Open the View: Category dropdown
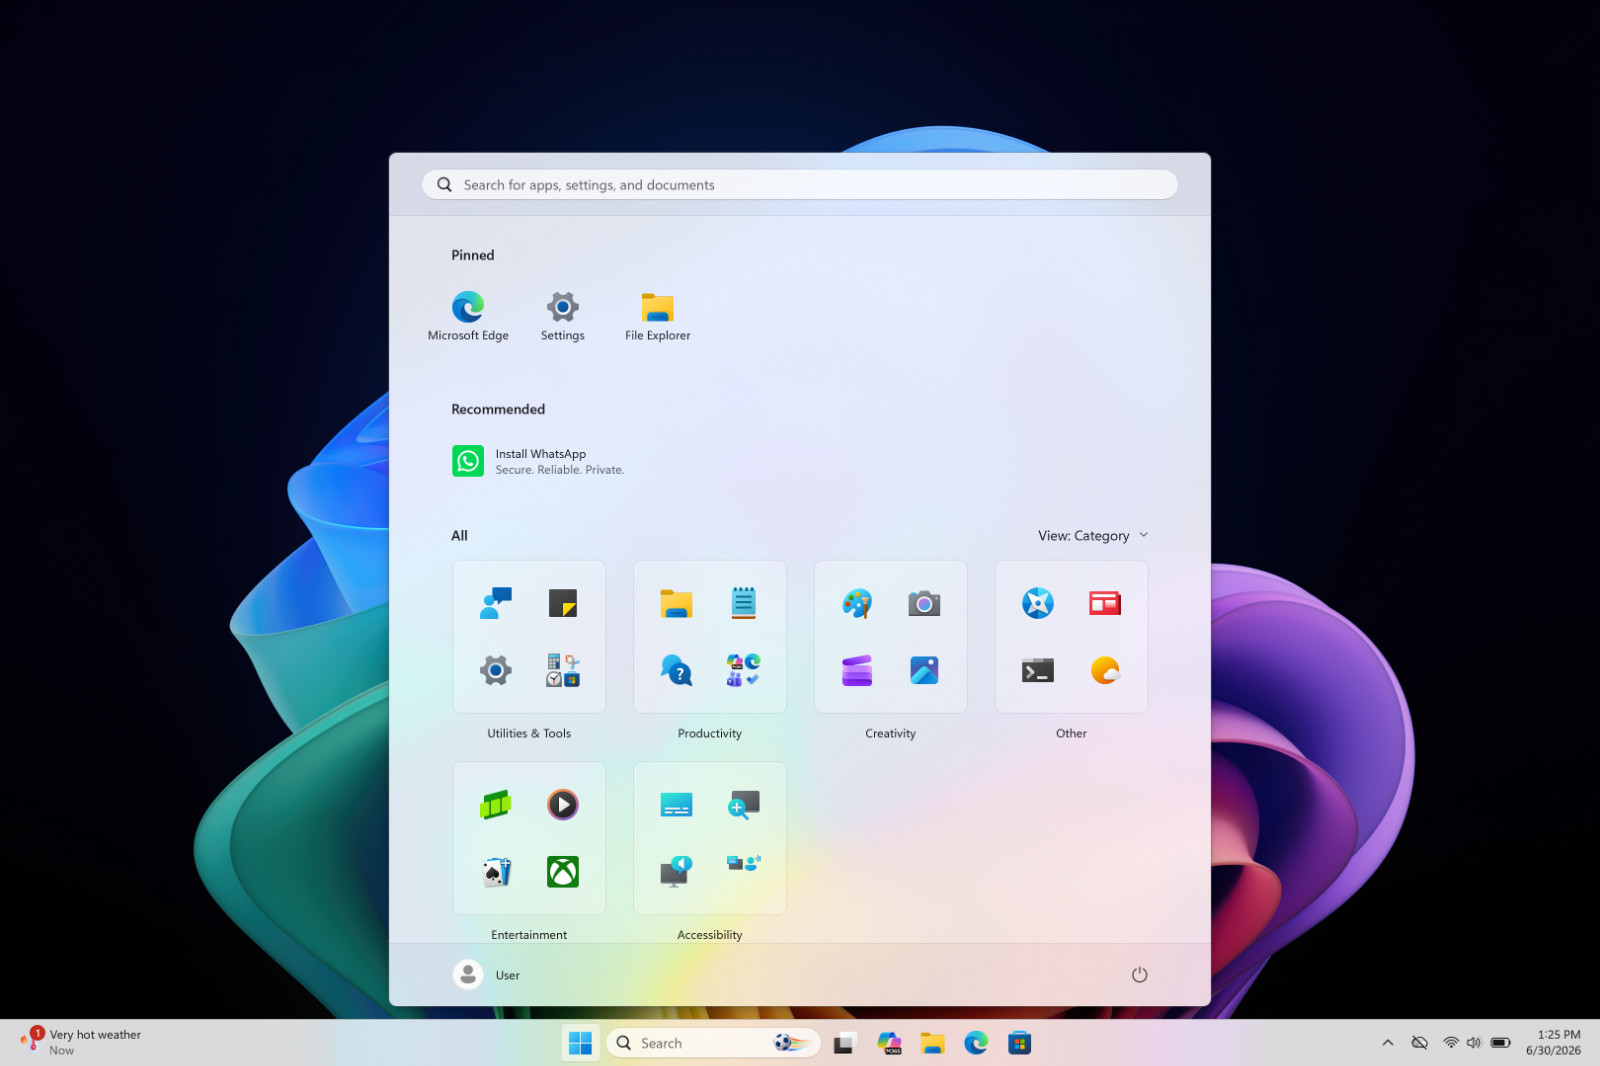Screen dimensions: 1600x1066 click(x=1093, y=536)
